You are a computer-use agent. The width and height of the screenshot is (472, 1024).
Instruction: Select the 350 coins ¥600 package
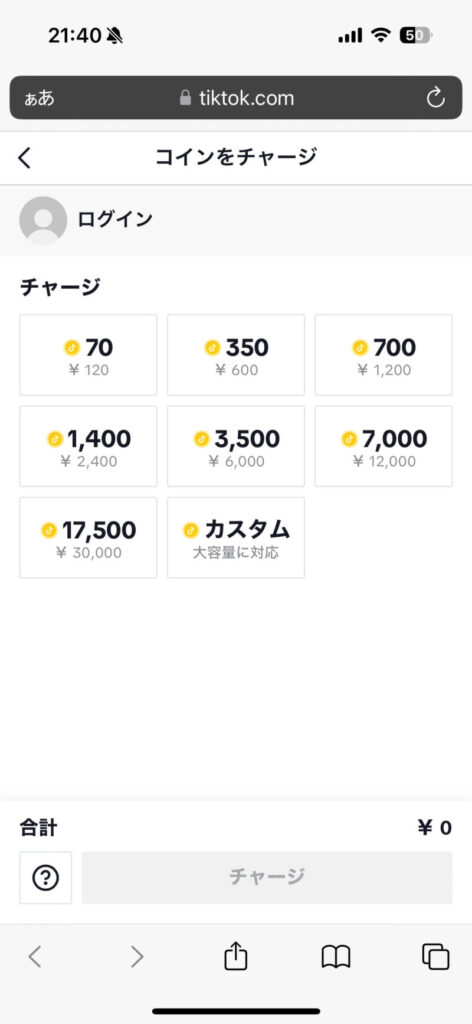[236, 355]
